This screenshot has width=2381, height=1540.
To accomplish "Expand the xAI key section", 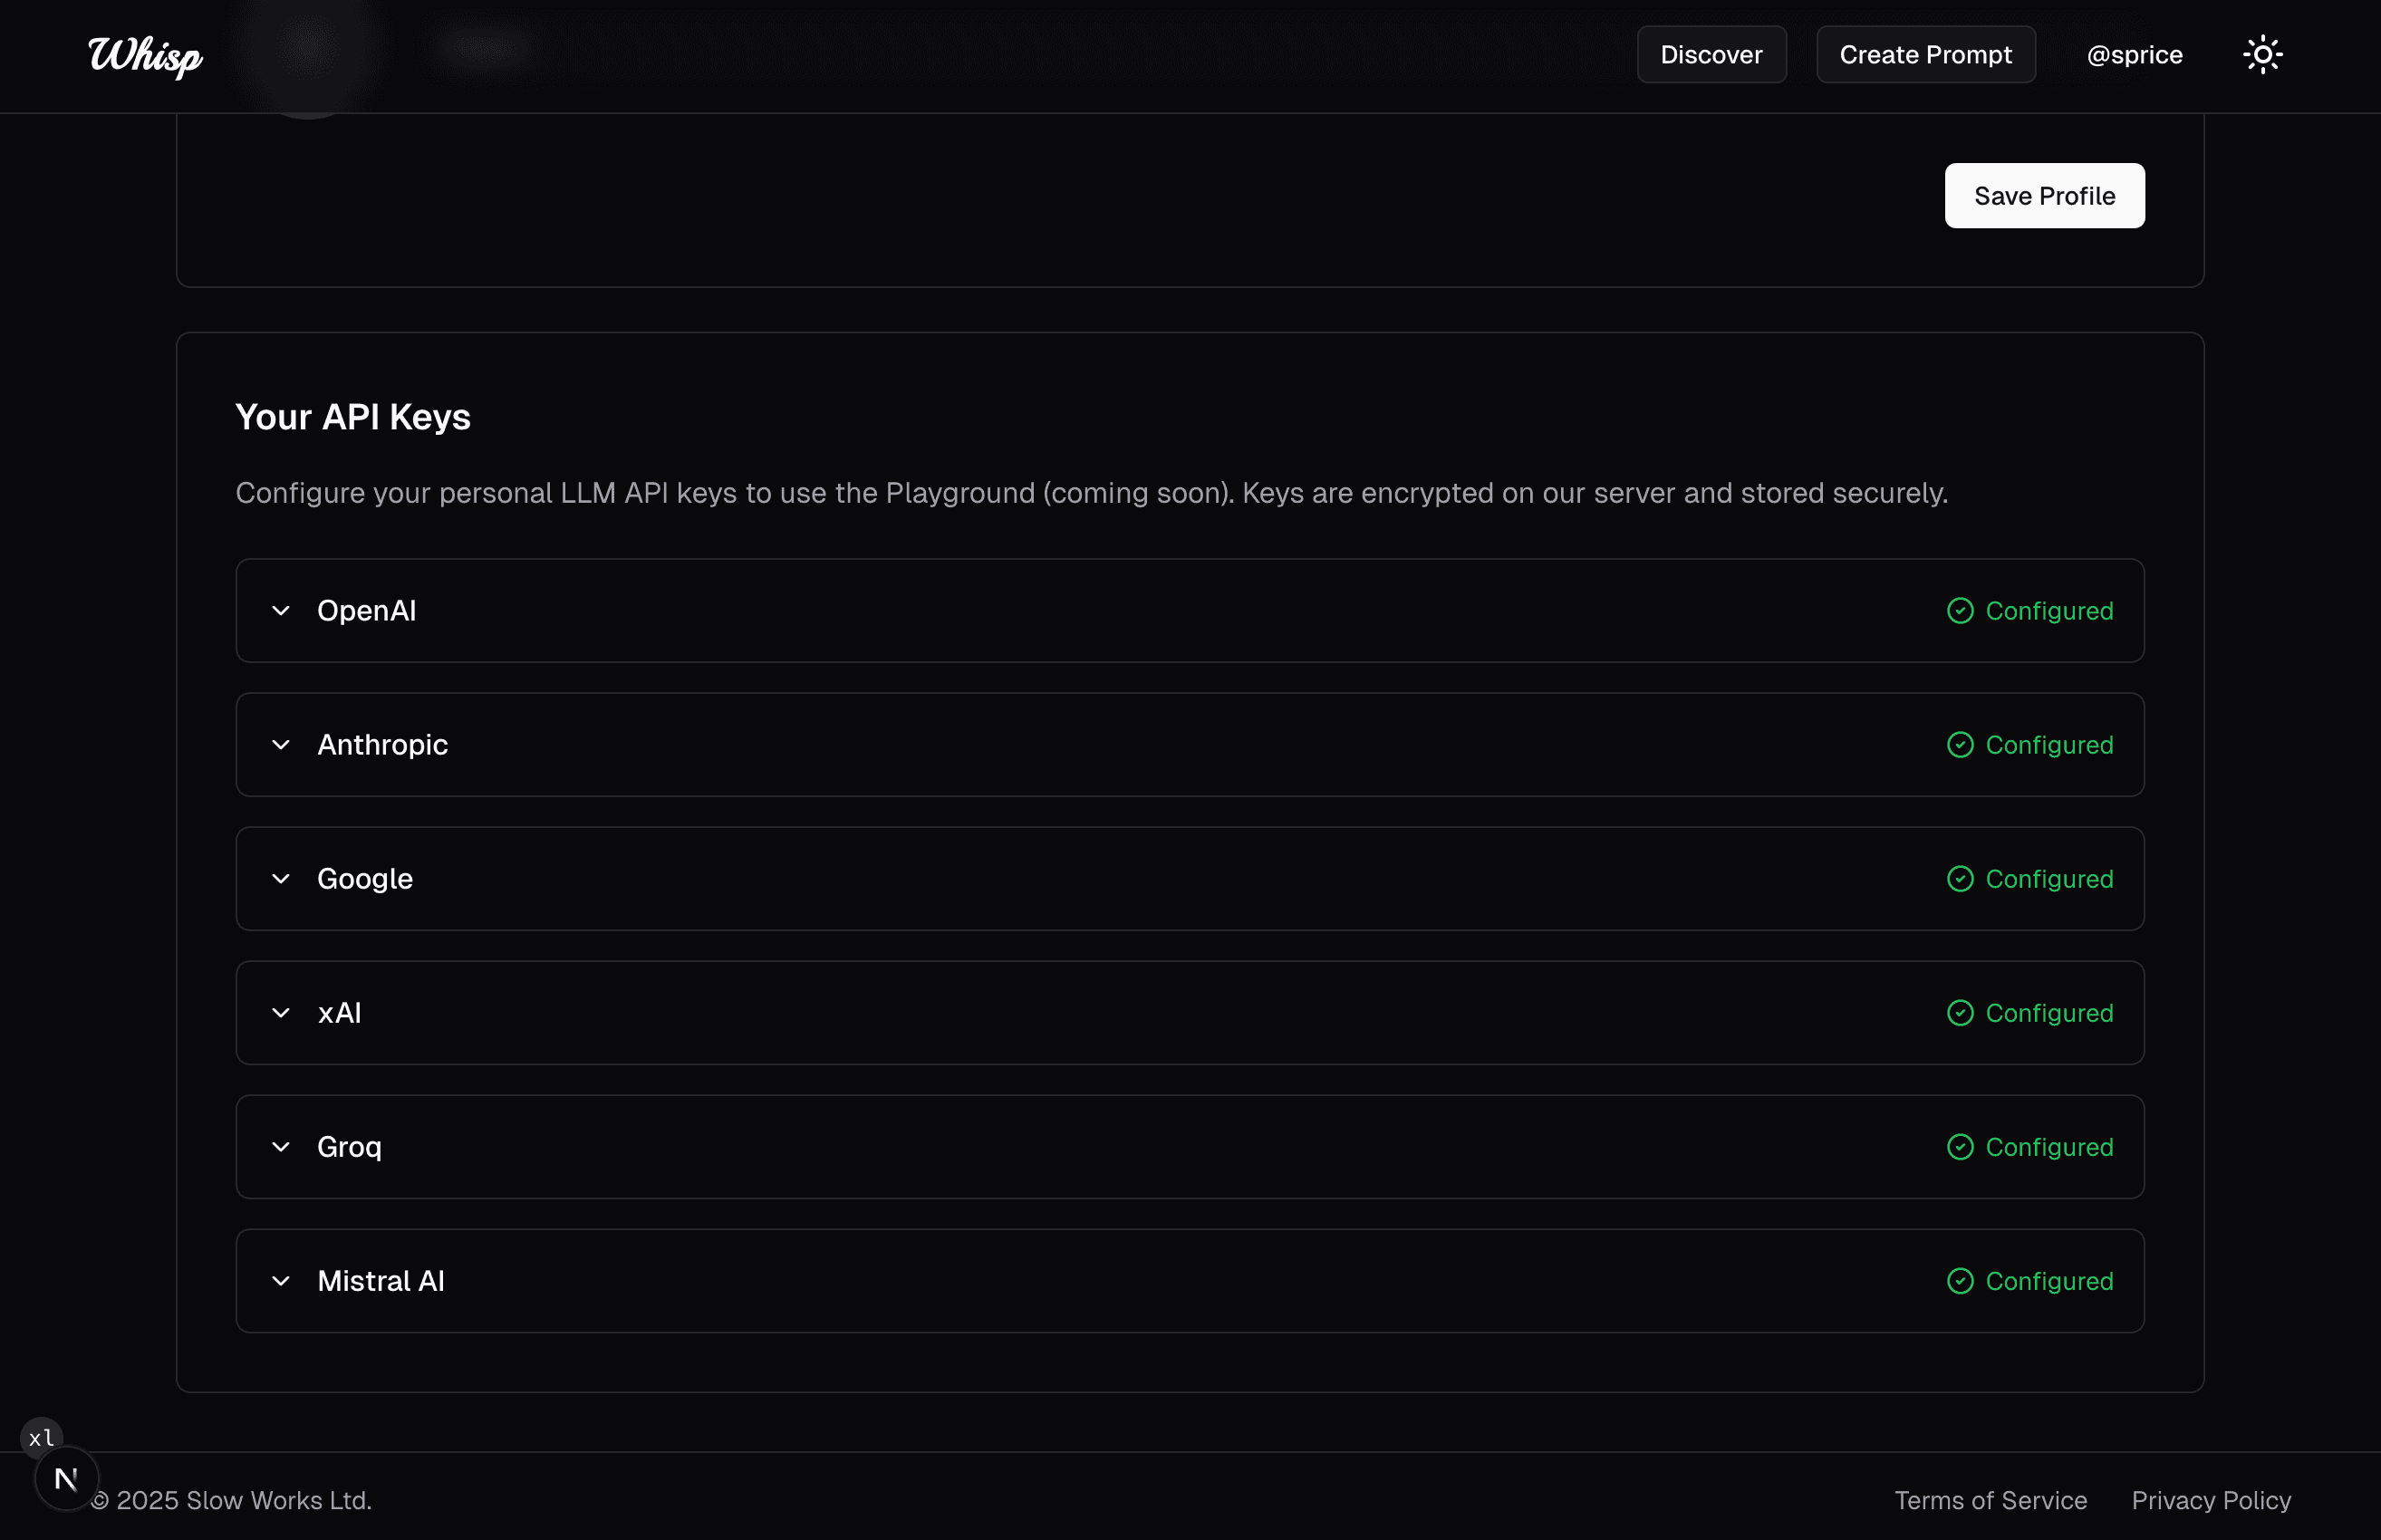I will coord(281,1013).
